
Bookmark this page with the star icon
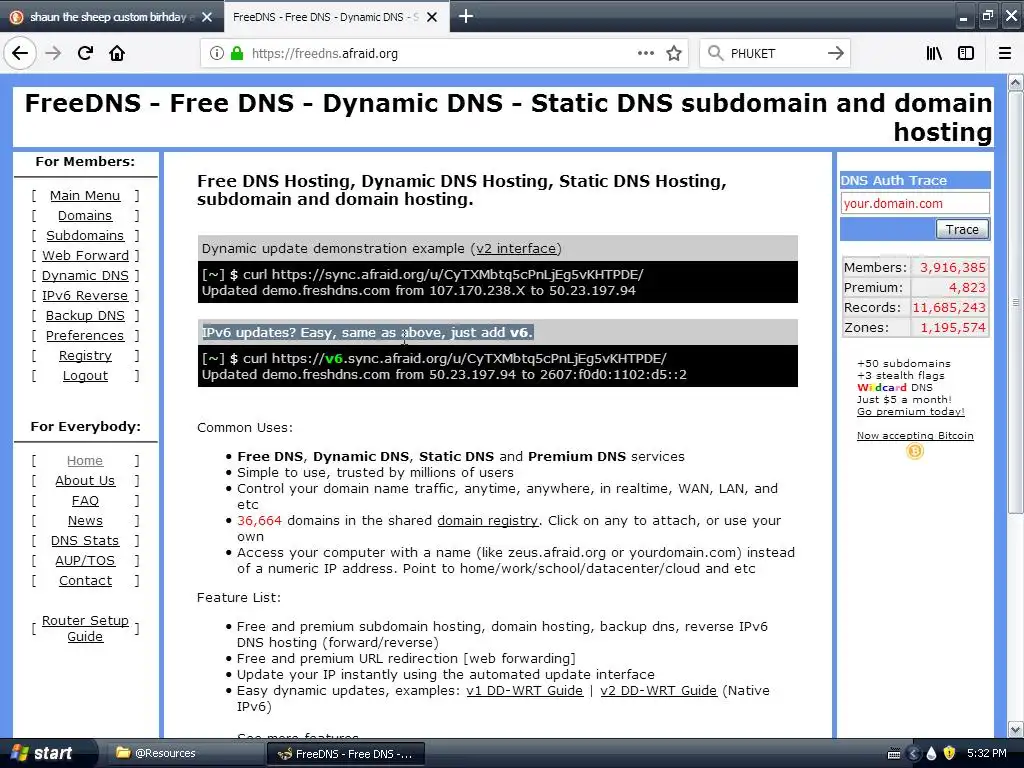click(x=674, y=54)
